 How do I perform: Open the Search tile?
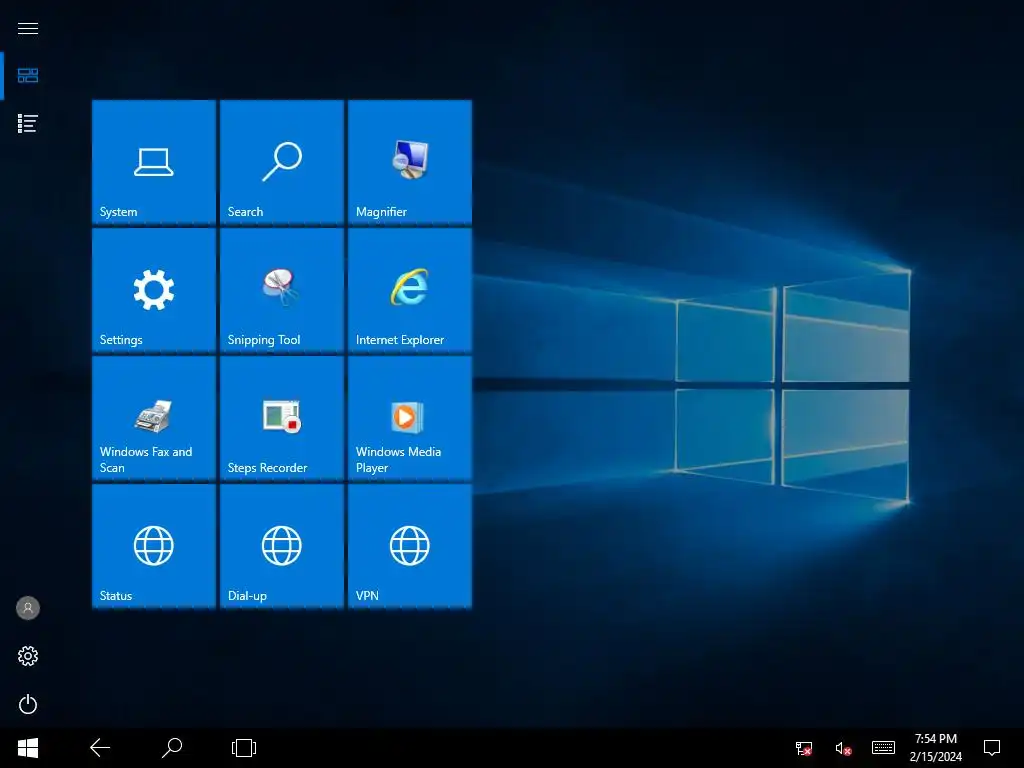281,162
